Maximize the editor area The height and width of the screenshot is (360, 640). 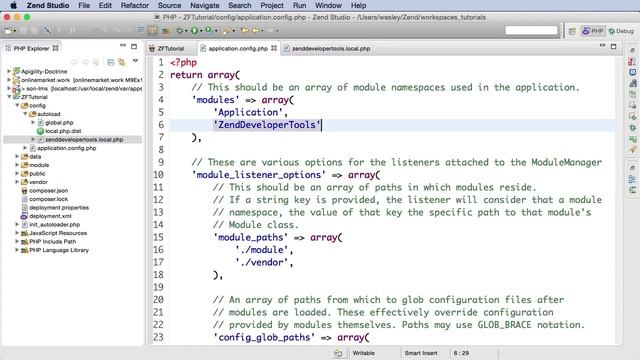tap(613, 47)
